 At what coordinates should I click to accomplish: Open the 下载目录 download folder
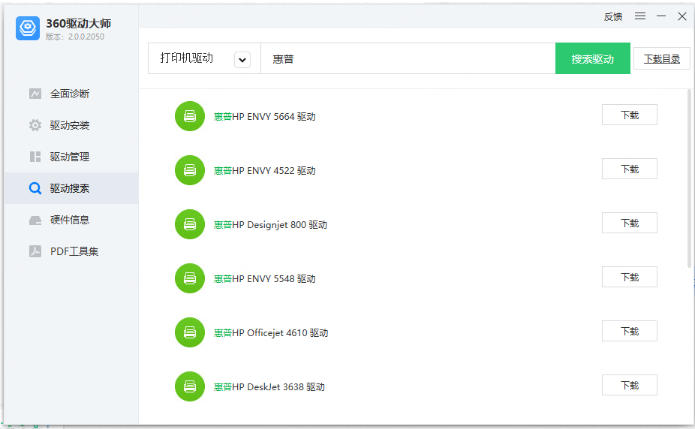(x=661, y=58)
